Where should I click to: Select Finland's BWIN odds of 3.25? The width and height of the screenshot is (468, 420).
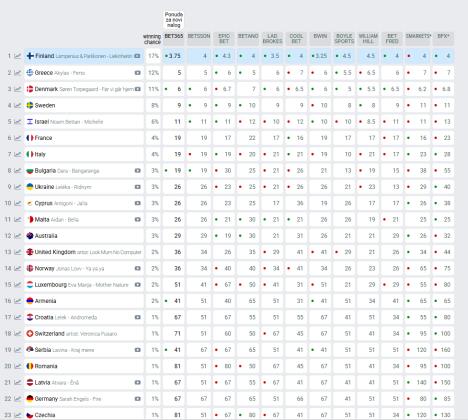[320, 56]
